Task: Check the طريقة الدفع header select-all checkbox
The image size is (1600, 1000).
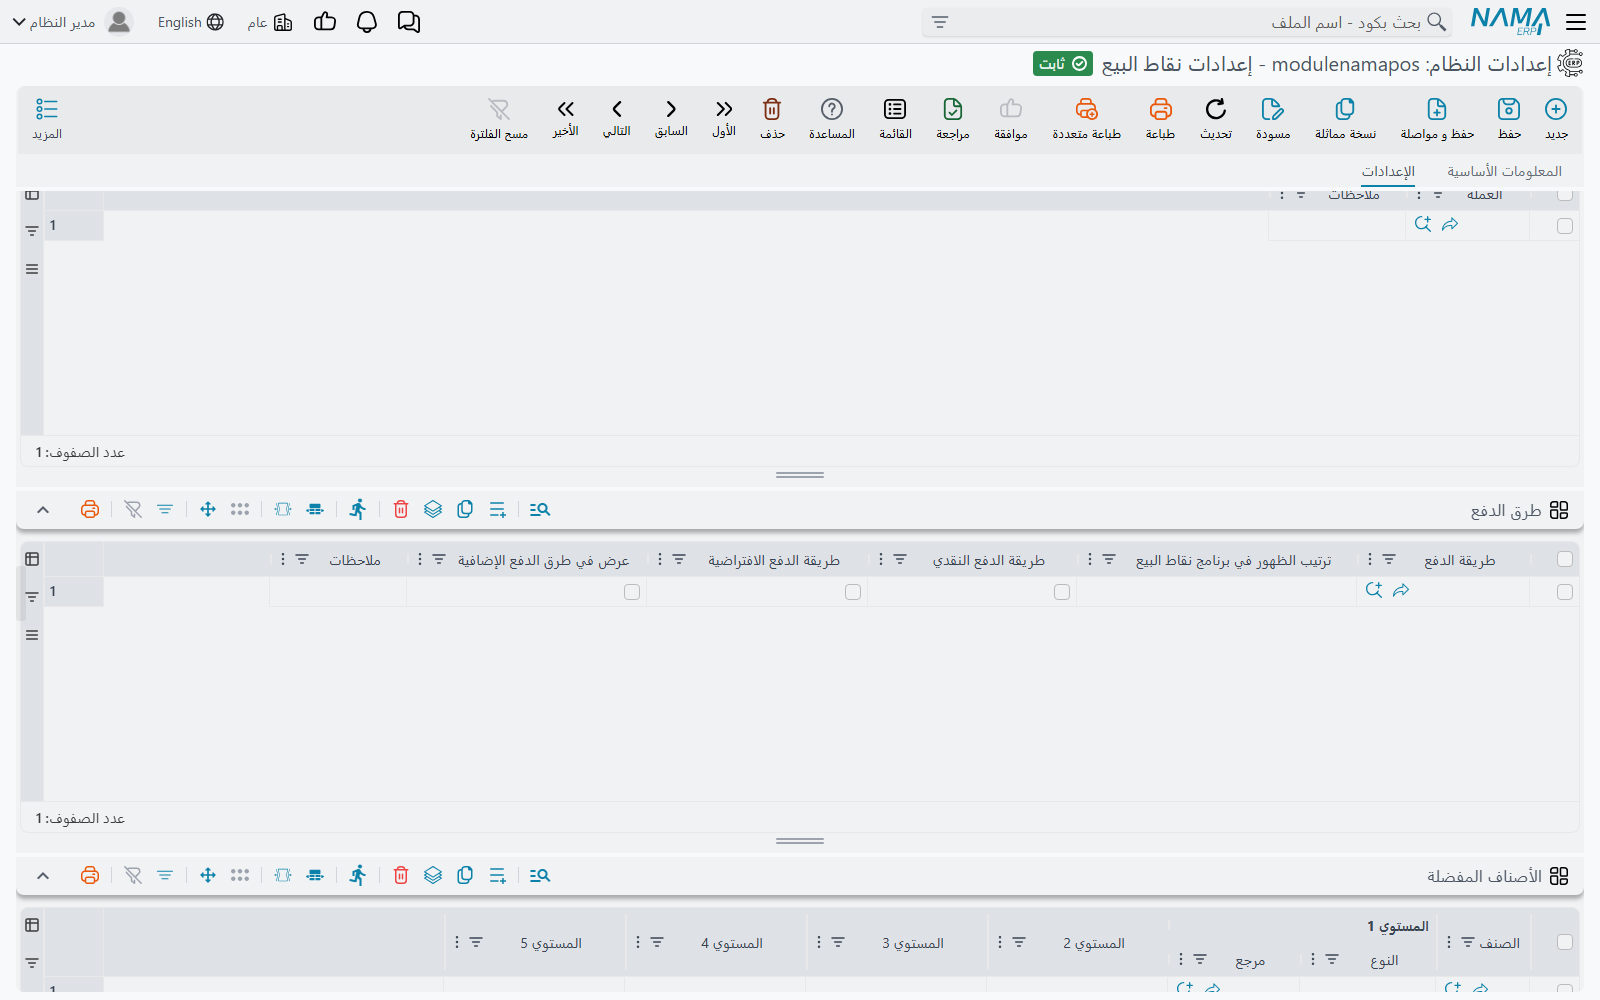Action: tap(1565, 559)
